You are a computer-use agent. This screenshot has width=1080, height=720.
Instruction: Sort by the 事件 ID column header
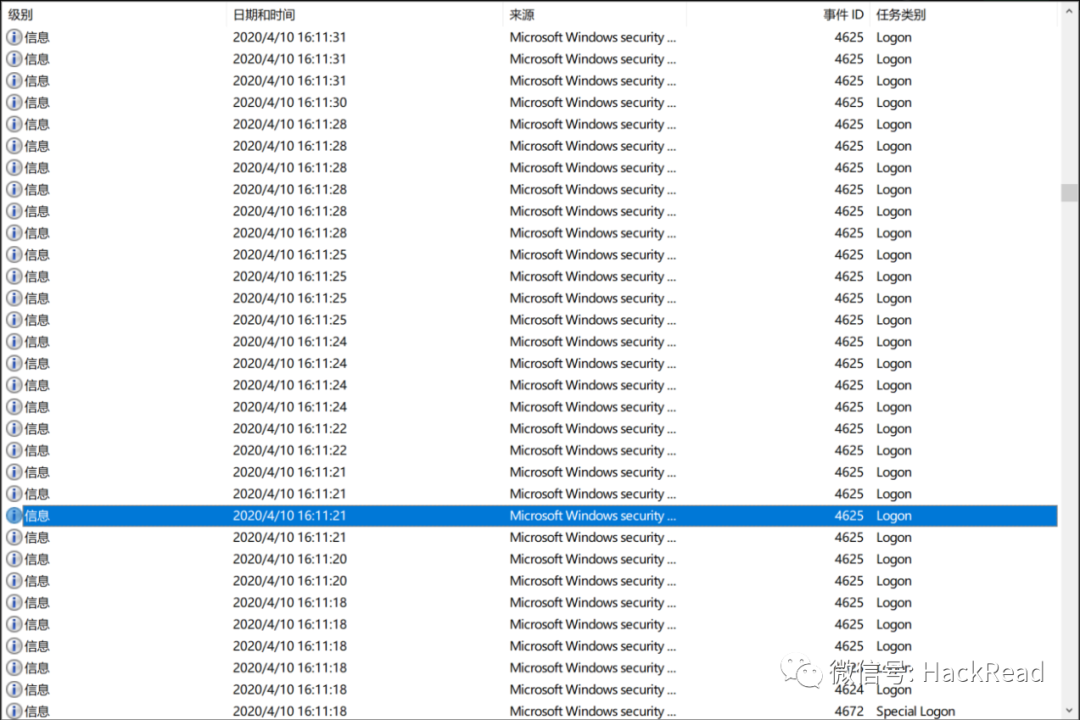click(843, 14)
